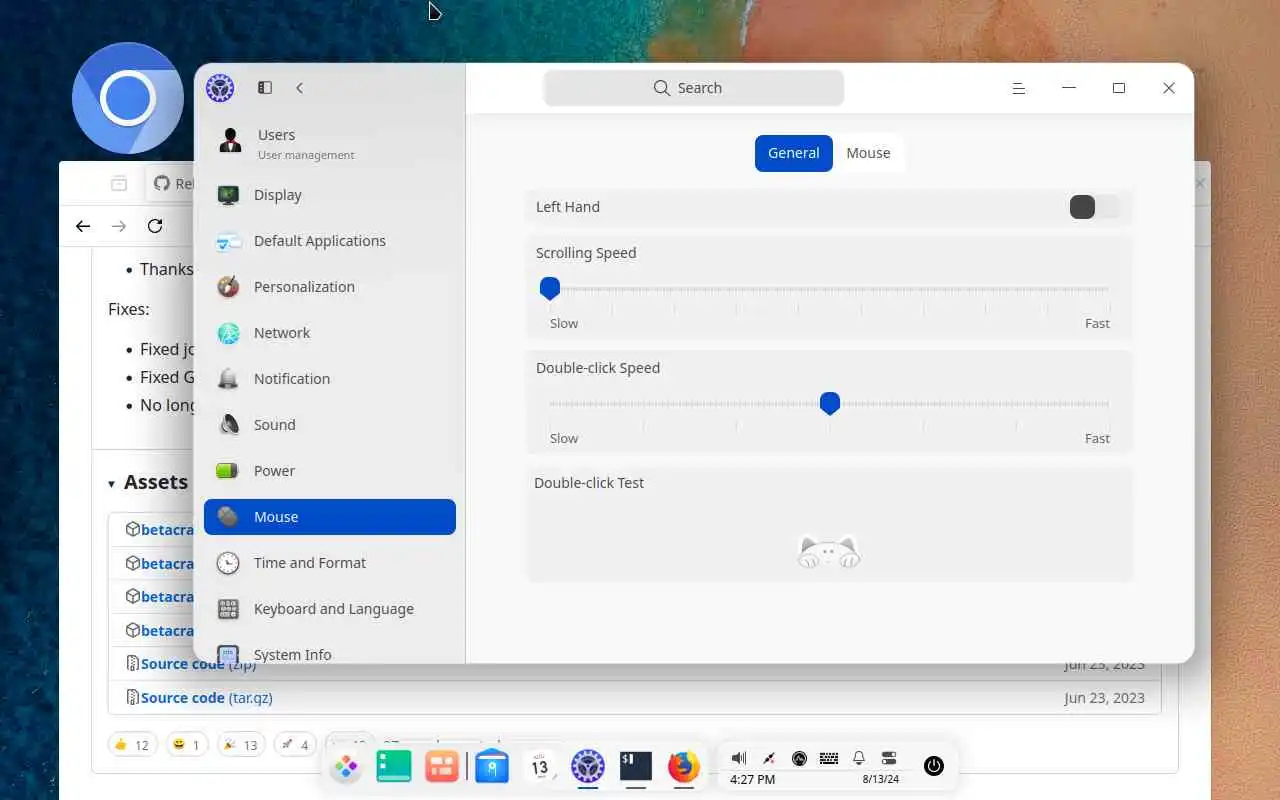Open the green file manager dock icon

[394, 767]
